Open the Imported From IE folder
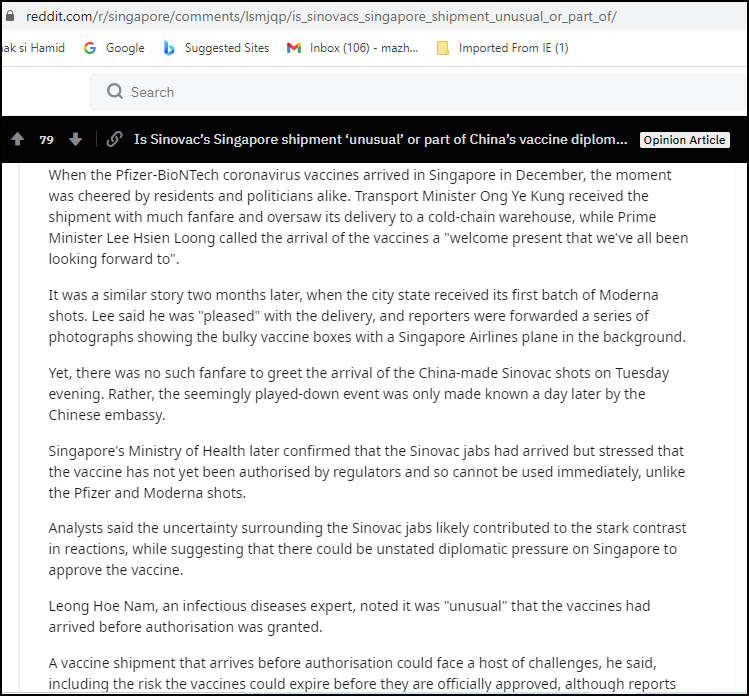Screen dimensions: 749x696 tap(503, 48)
